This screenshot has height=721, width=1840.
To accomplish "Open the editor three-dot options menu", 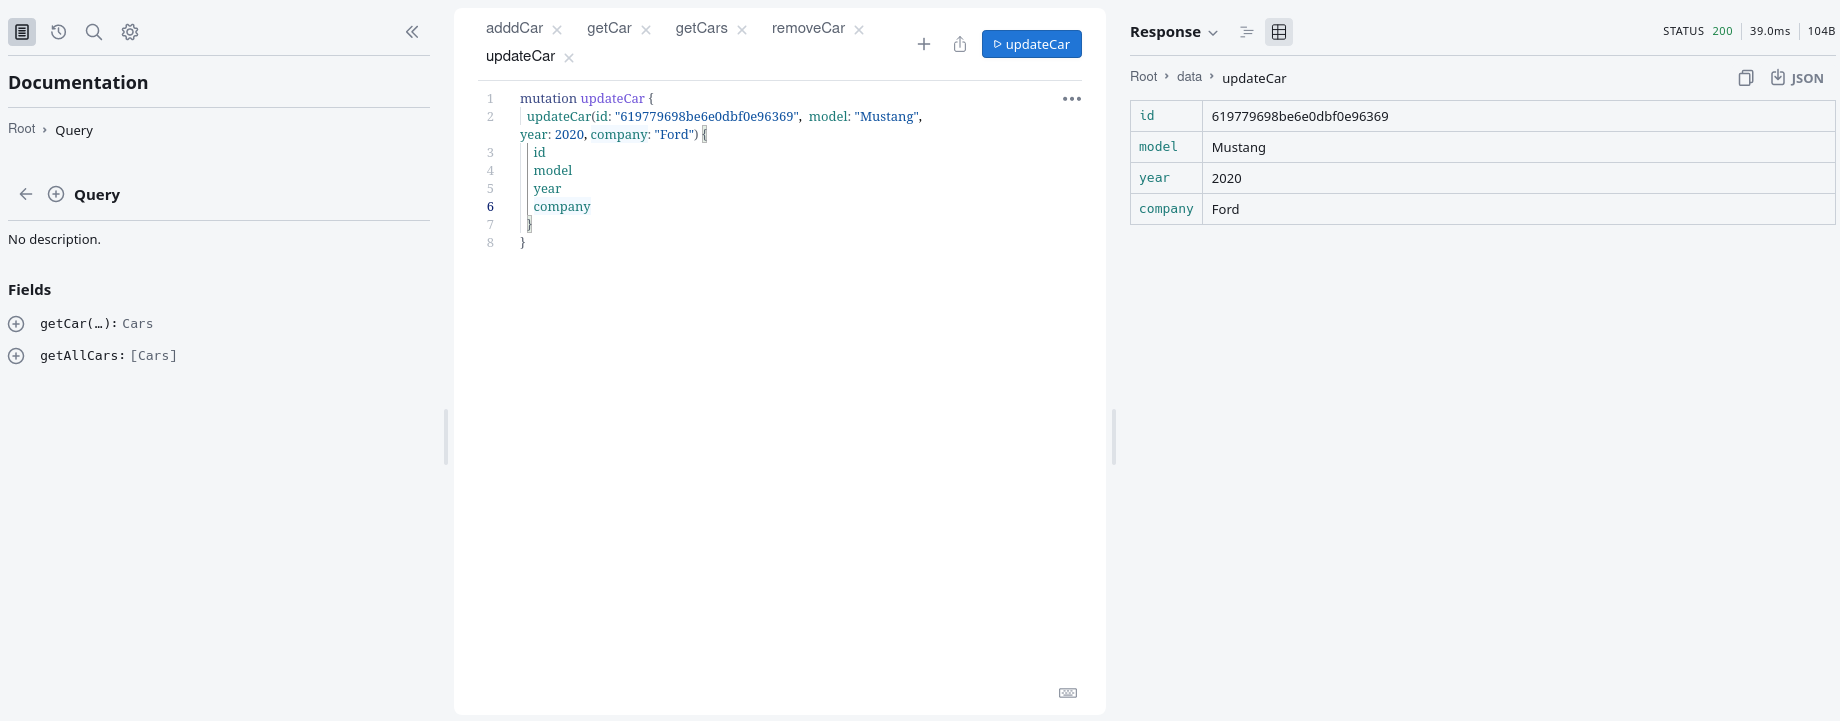I will pyautogui.click(x=1072, y=99).
